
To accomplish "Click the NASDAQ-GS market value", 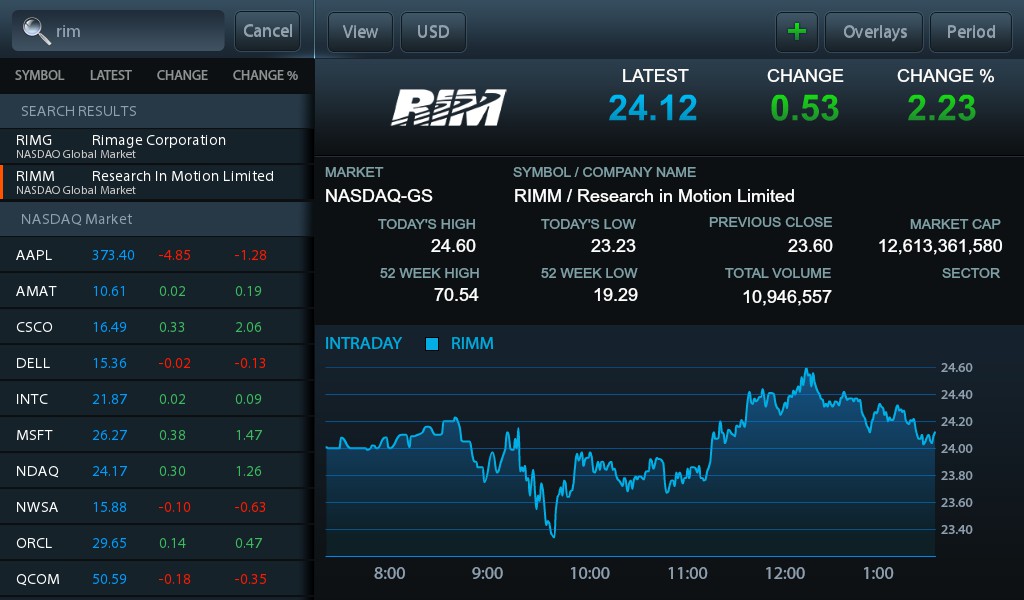I will (379, 196).
